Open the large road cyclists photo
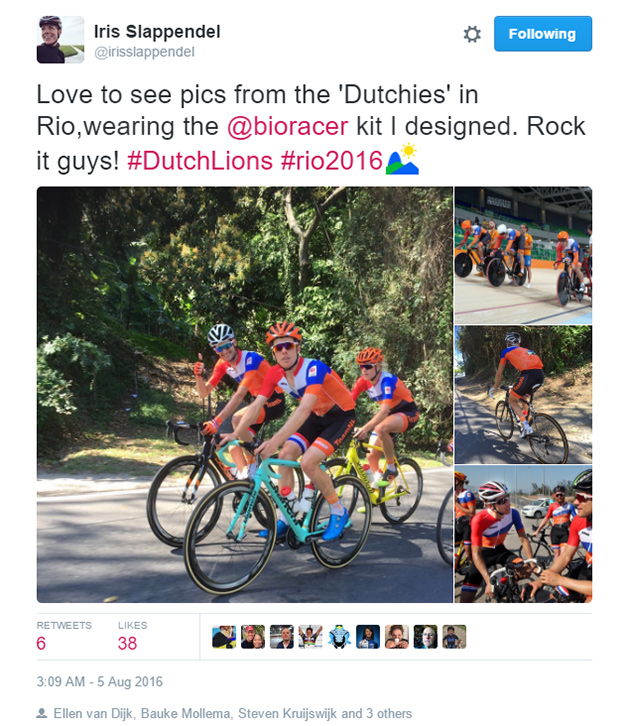This screenshot has width=630, height=726. pos(245,394)
